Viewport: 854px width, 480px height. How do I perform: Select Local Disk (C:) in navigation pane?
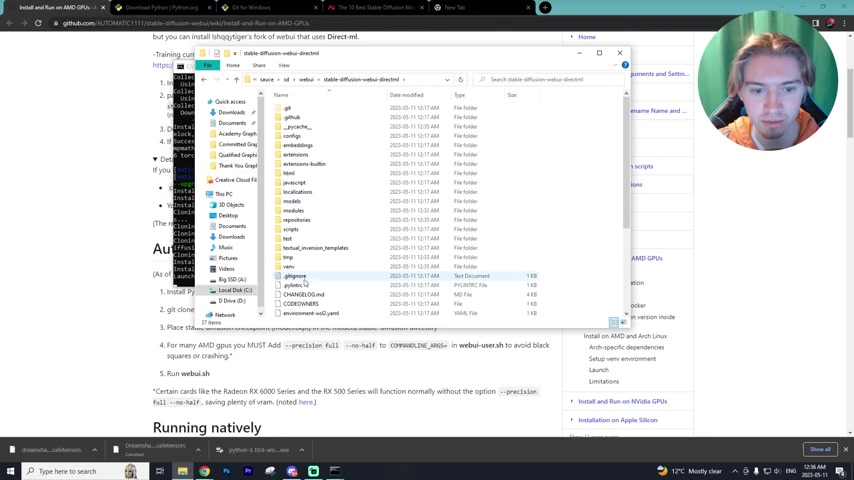[235, 290]
